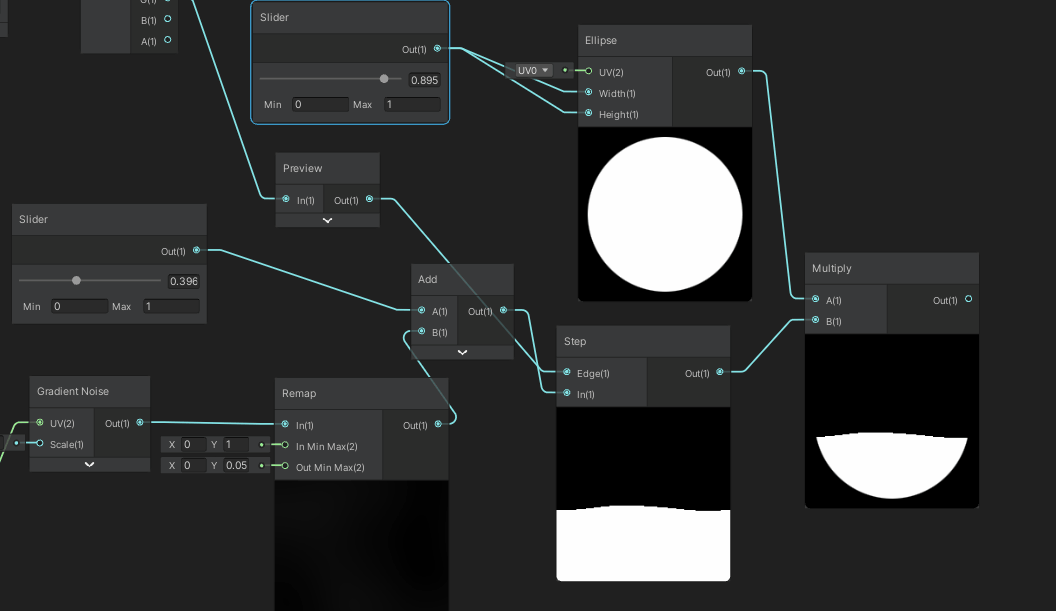Viewport: 1056px width, 611px height.
Task: Click the Preview node In(1) port
Action: tap(286, 199)
